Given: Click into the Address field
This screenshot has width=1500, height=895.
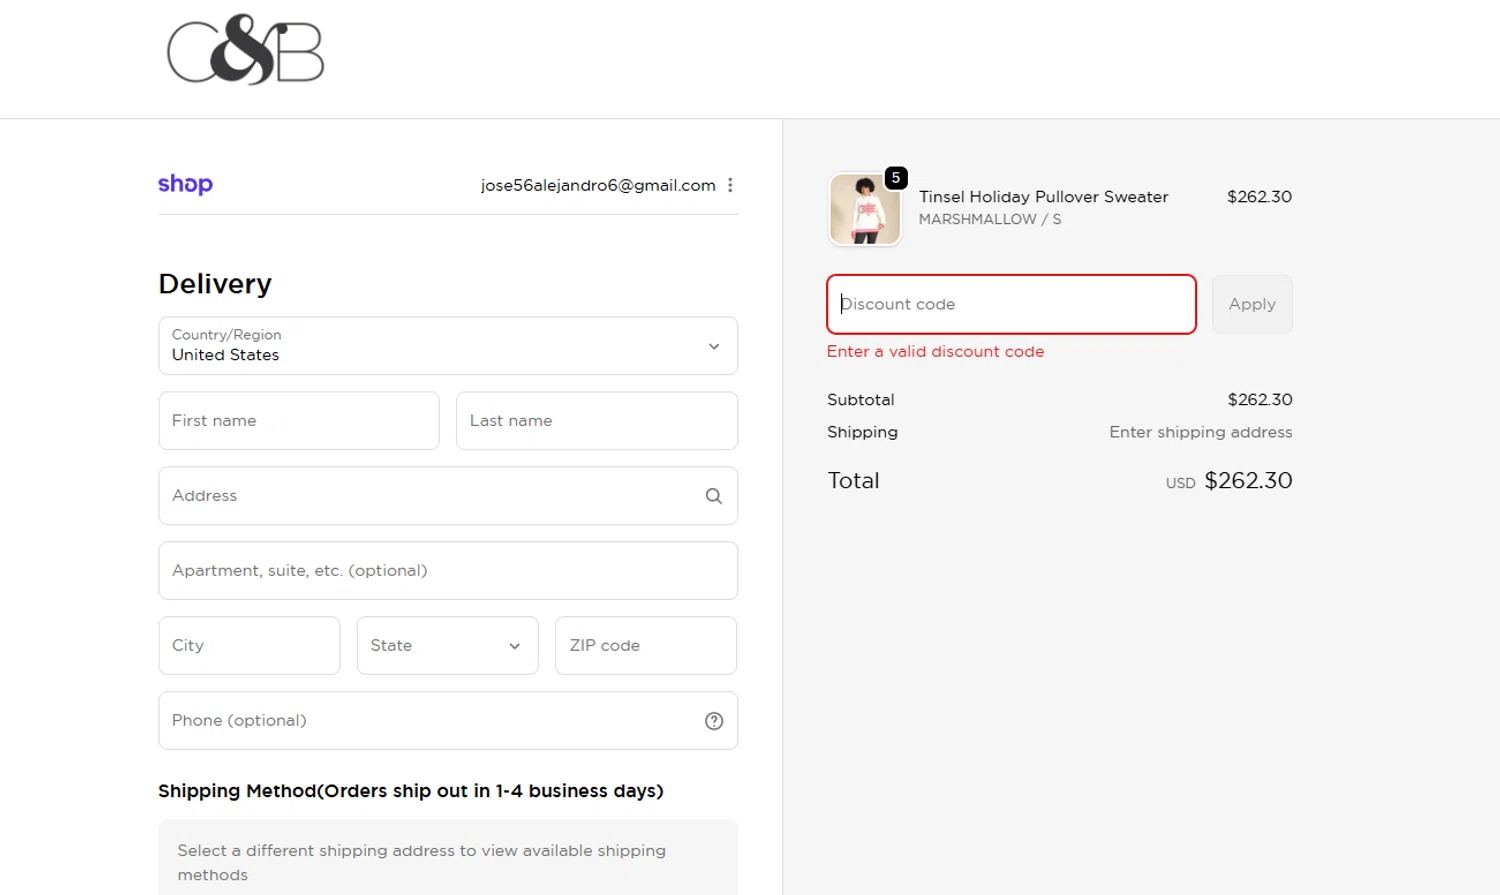Looking at the screenshot, I should (x=430, y=496).
